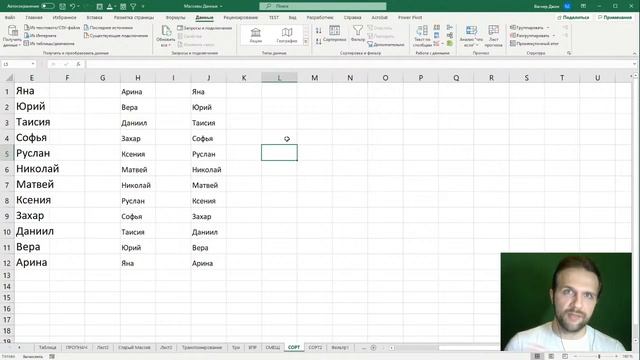
Task: Open the Разгруппировать dropdown arrow
Action: tap(553, 36)
